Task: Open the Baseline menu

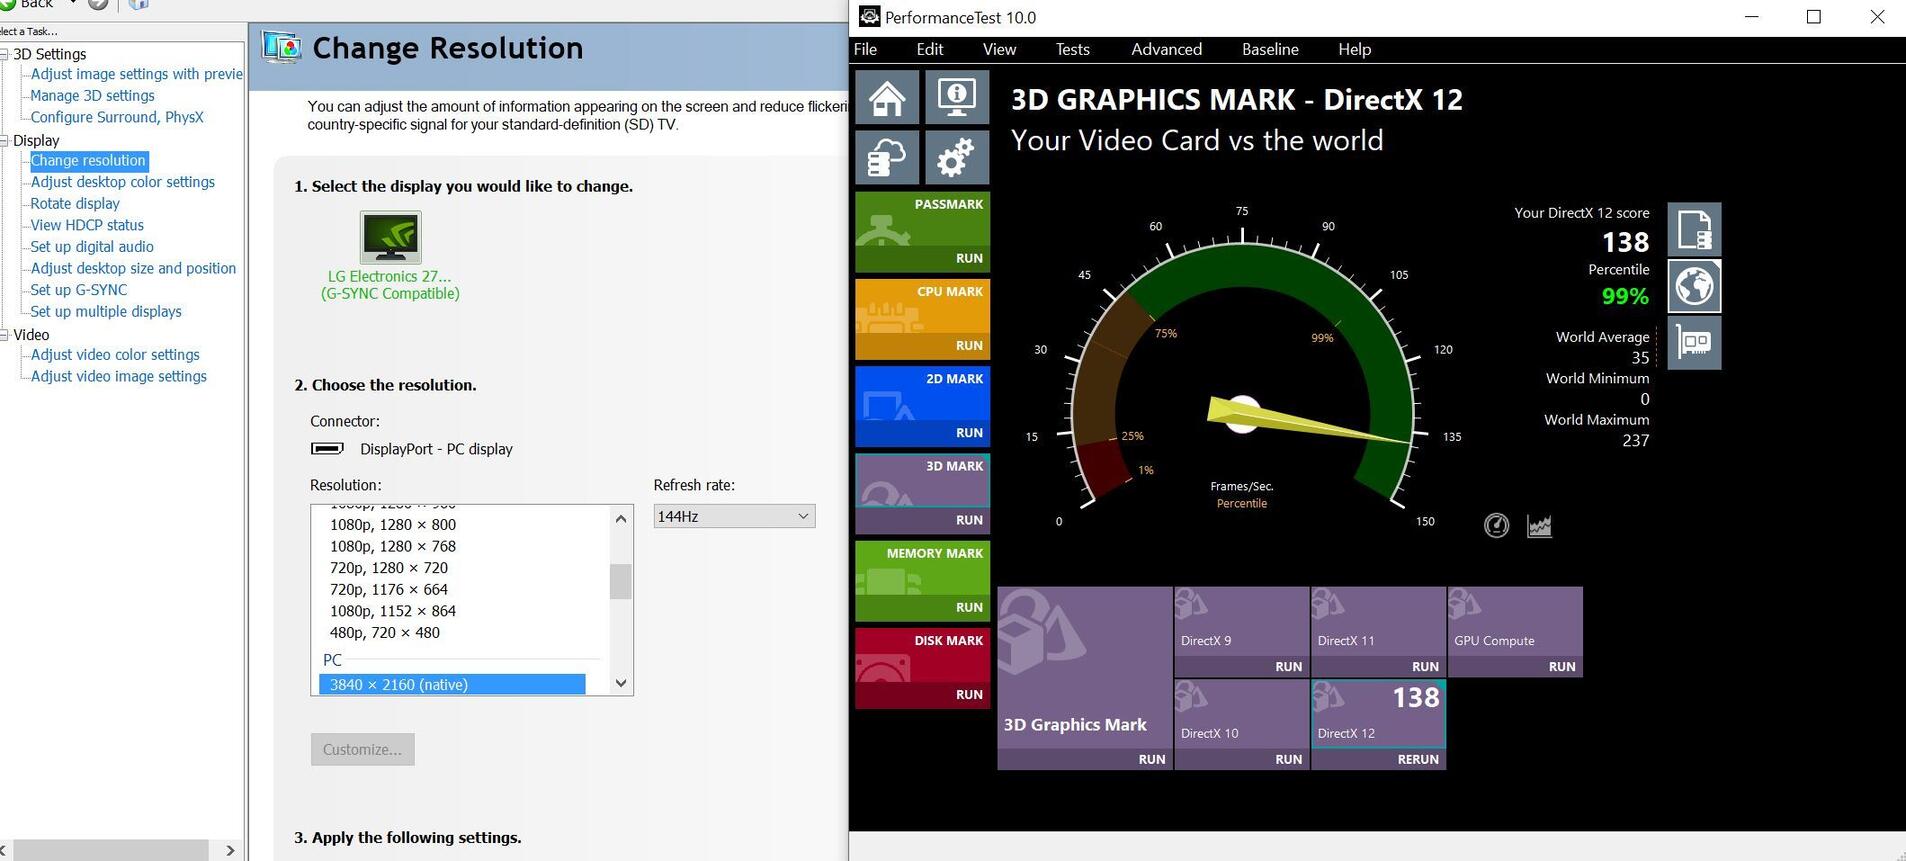Action: pyautogui.click(x=1270, y=49)
